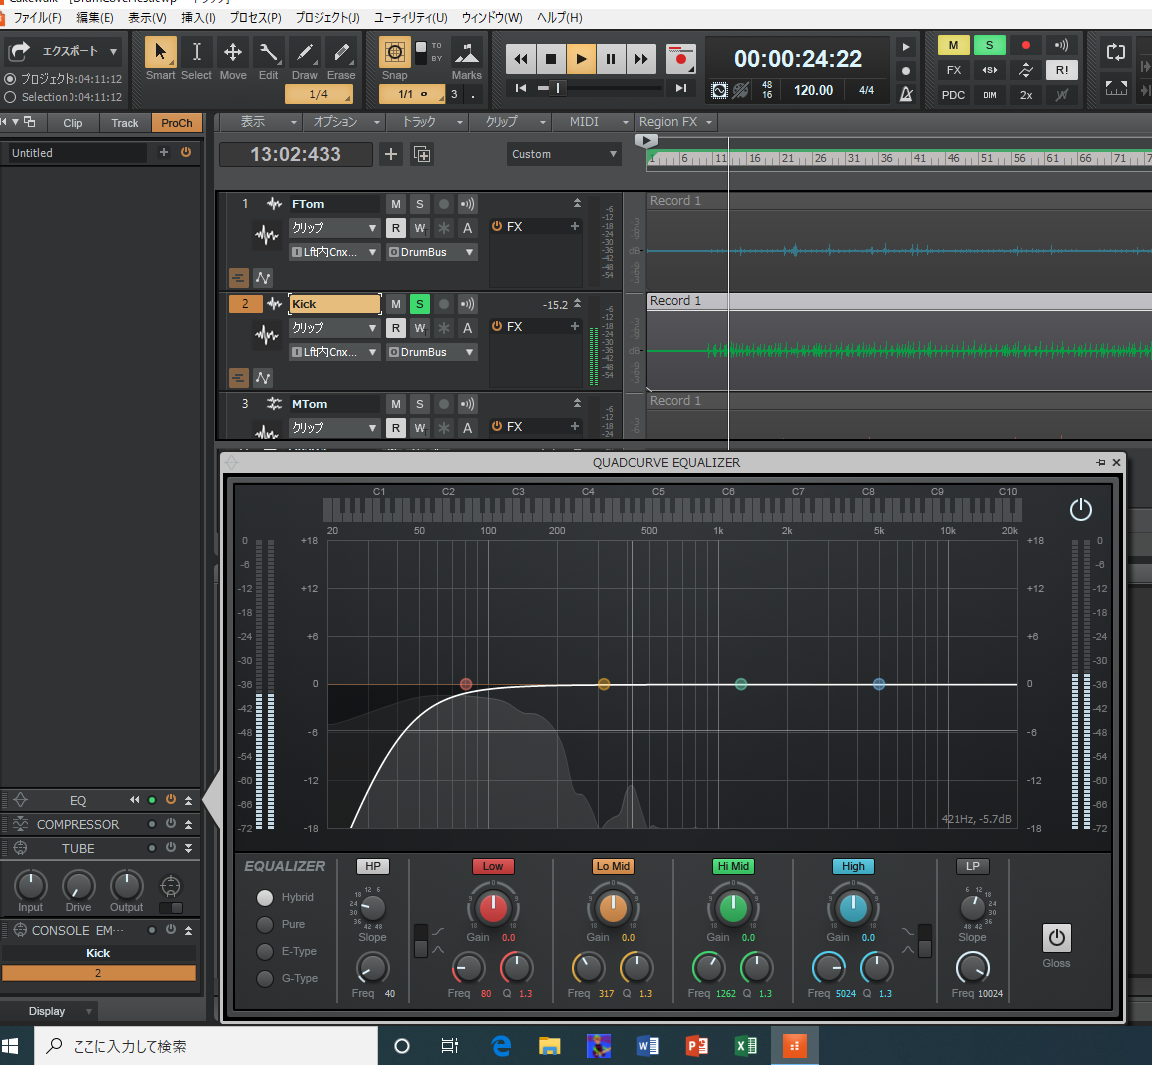Image resolution: width=1152 pixels, height=1065 pixels.
Task: Pause the transport
Action: (x=611, y=59)
